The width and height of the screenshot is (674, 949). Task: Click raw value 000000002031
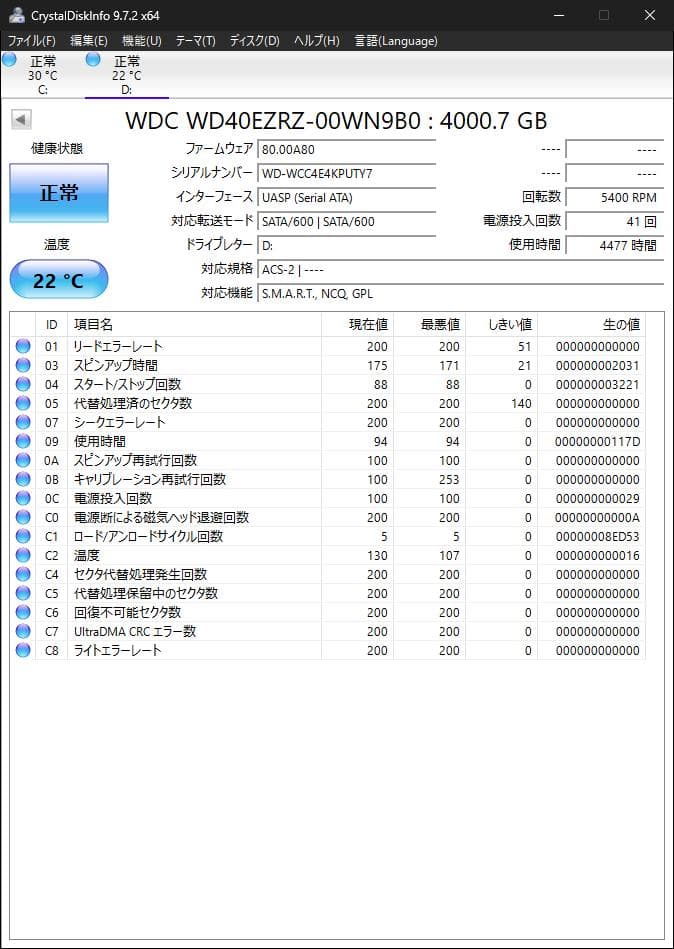pyautogui.click(x=597, y=365)
